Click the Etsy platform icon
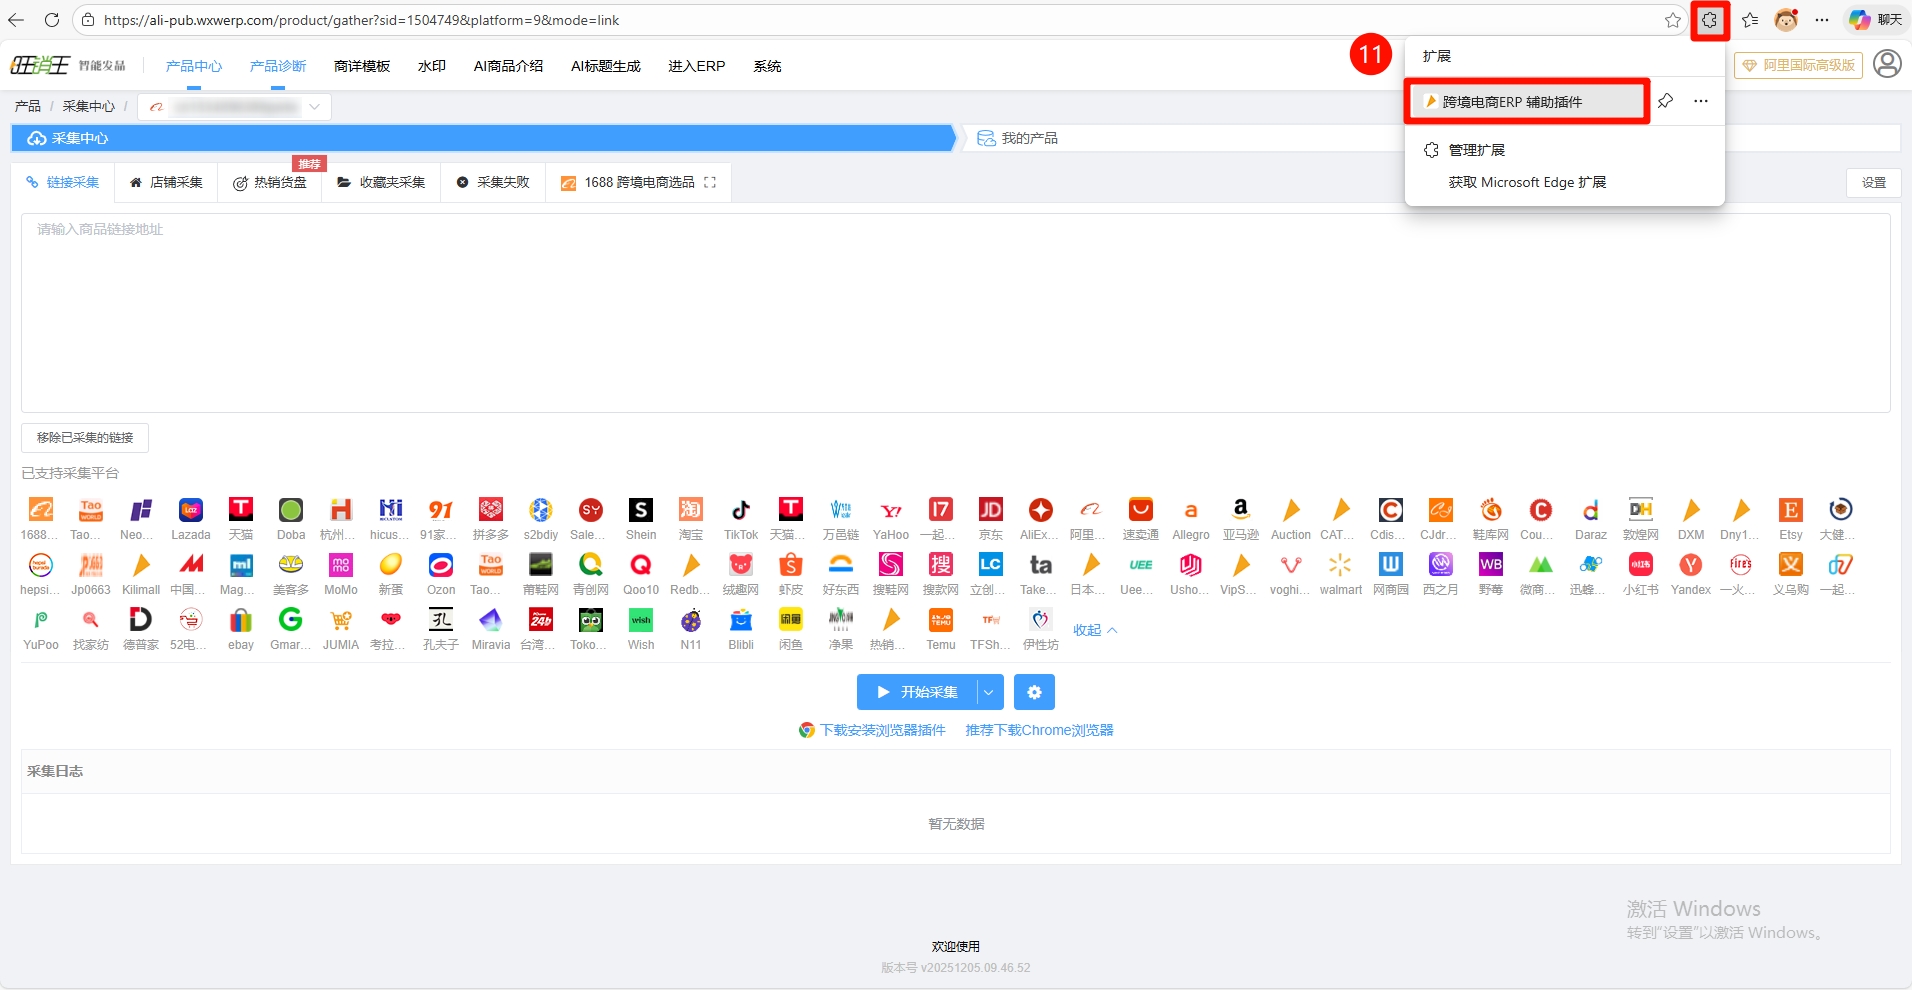This screenshot has height=990, width=1912. (1790, 511)
